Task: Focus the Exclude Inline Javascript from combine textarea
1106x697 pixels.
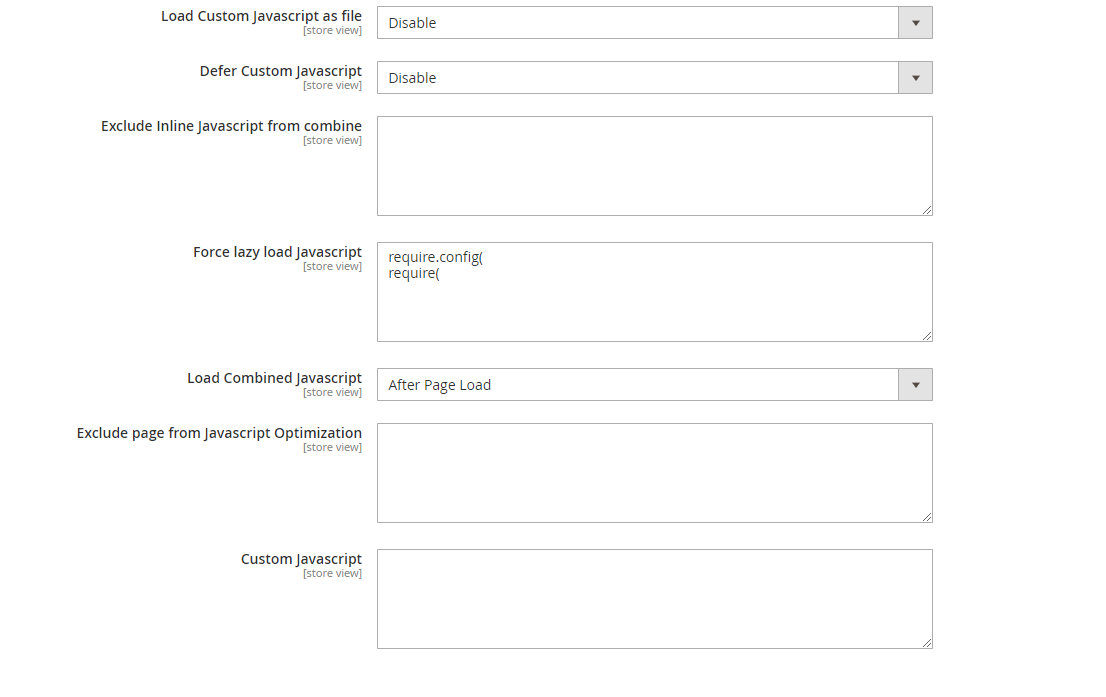Action: click(654, 166)
